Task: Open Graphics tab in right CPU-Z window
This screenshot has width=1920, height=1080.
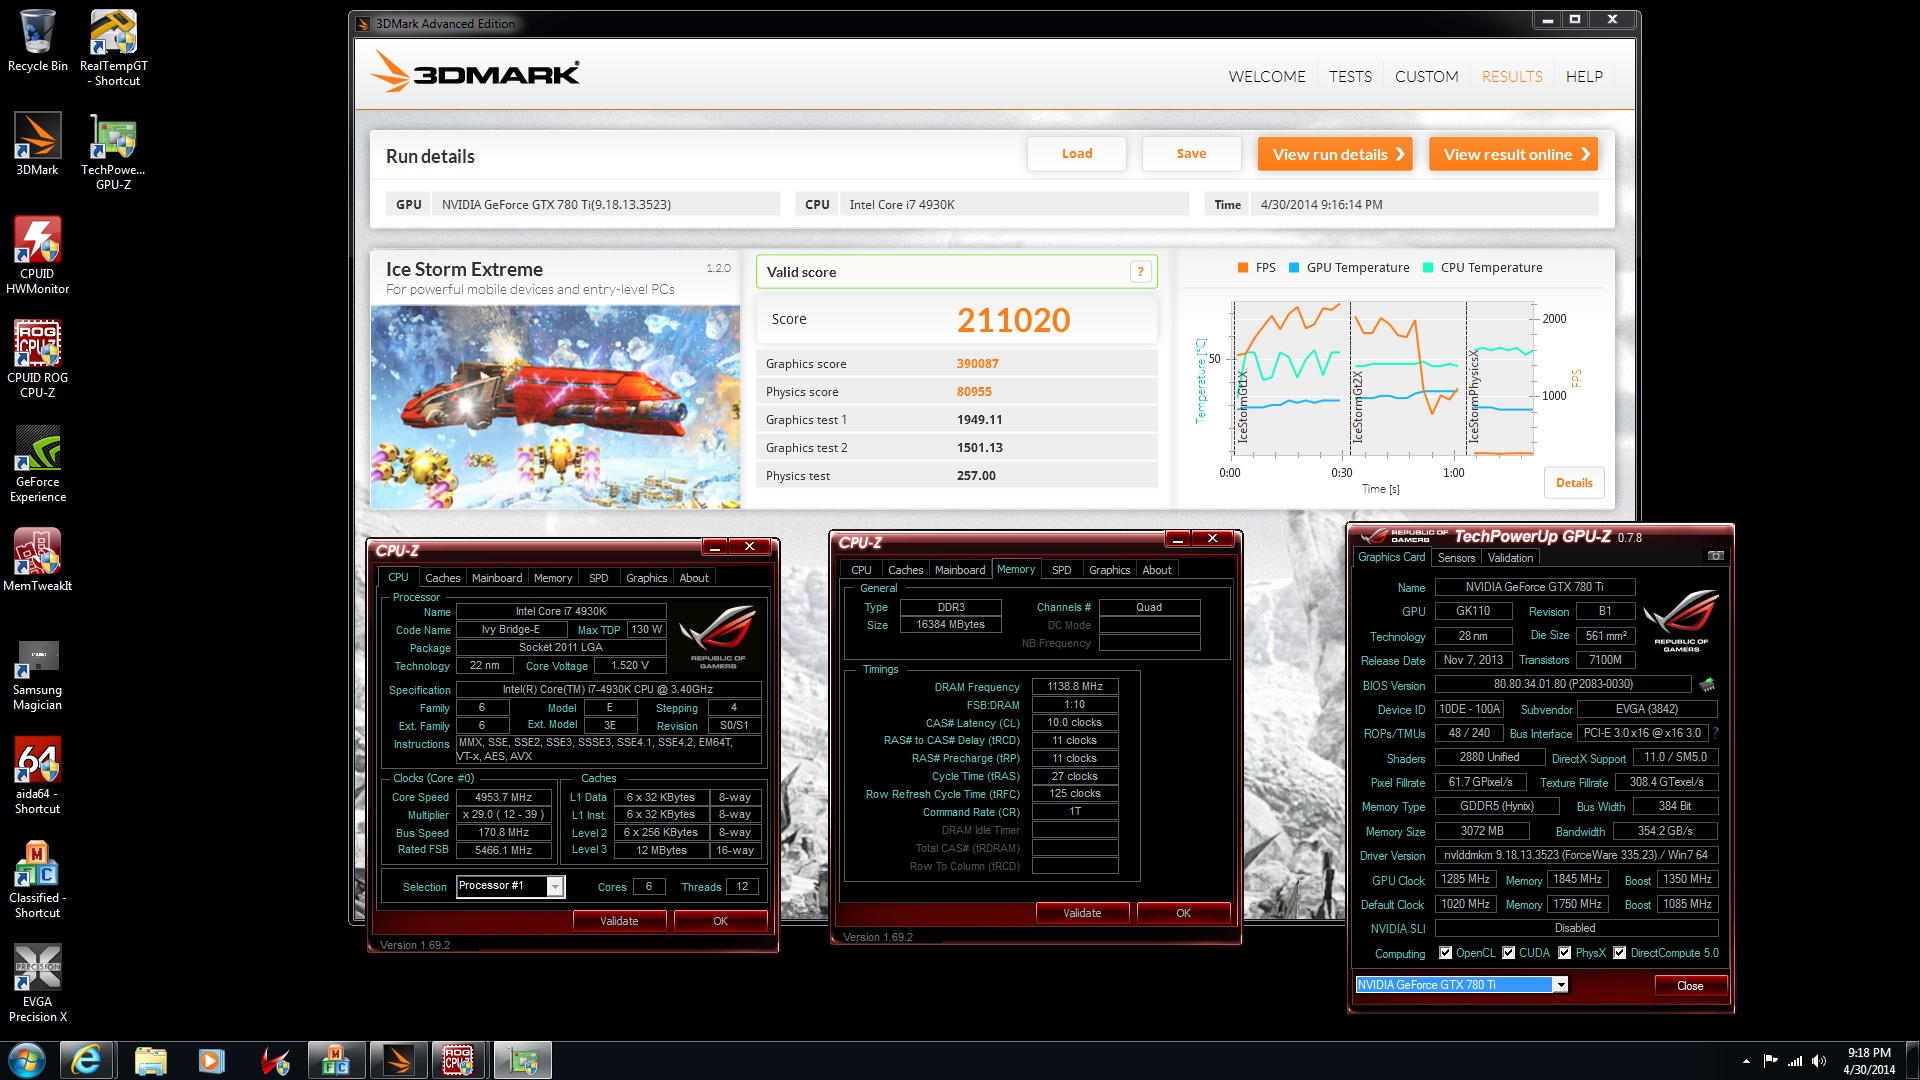Action: [1109, 570]
